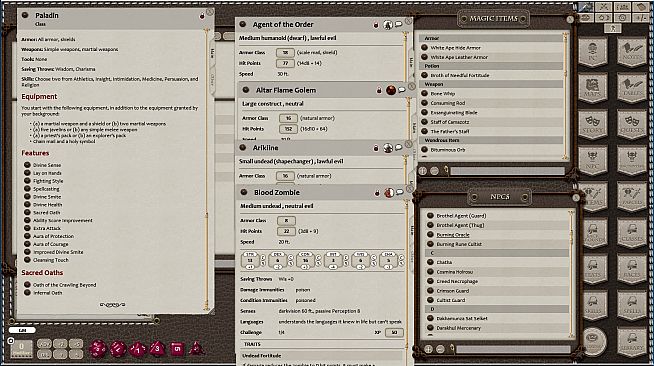Open the Races sidebar panel
Image resolution: width=654 pixels, height=366 pixels.
click(632, 270)
